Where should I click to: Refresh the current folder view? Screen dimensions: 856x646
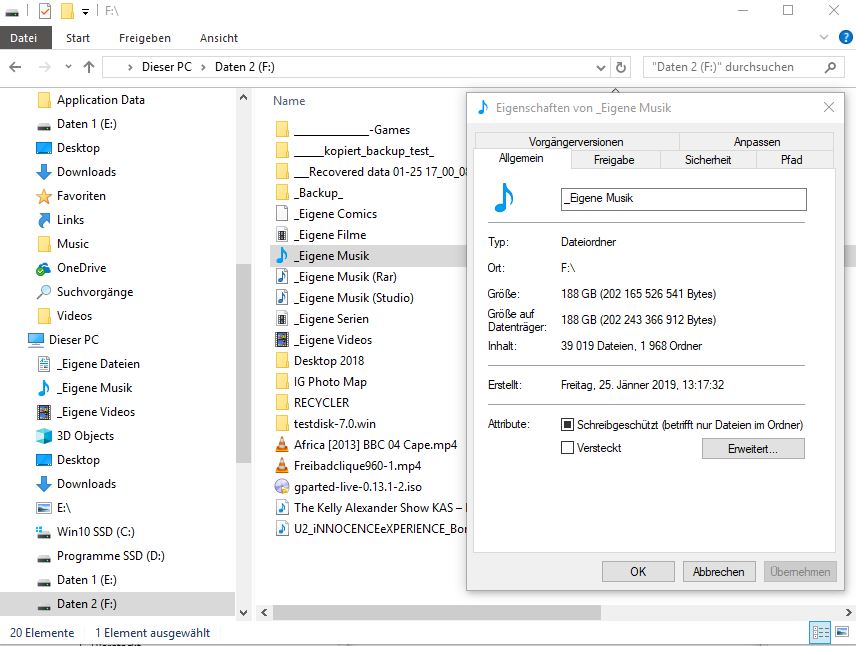click(x=621, y=67)
